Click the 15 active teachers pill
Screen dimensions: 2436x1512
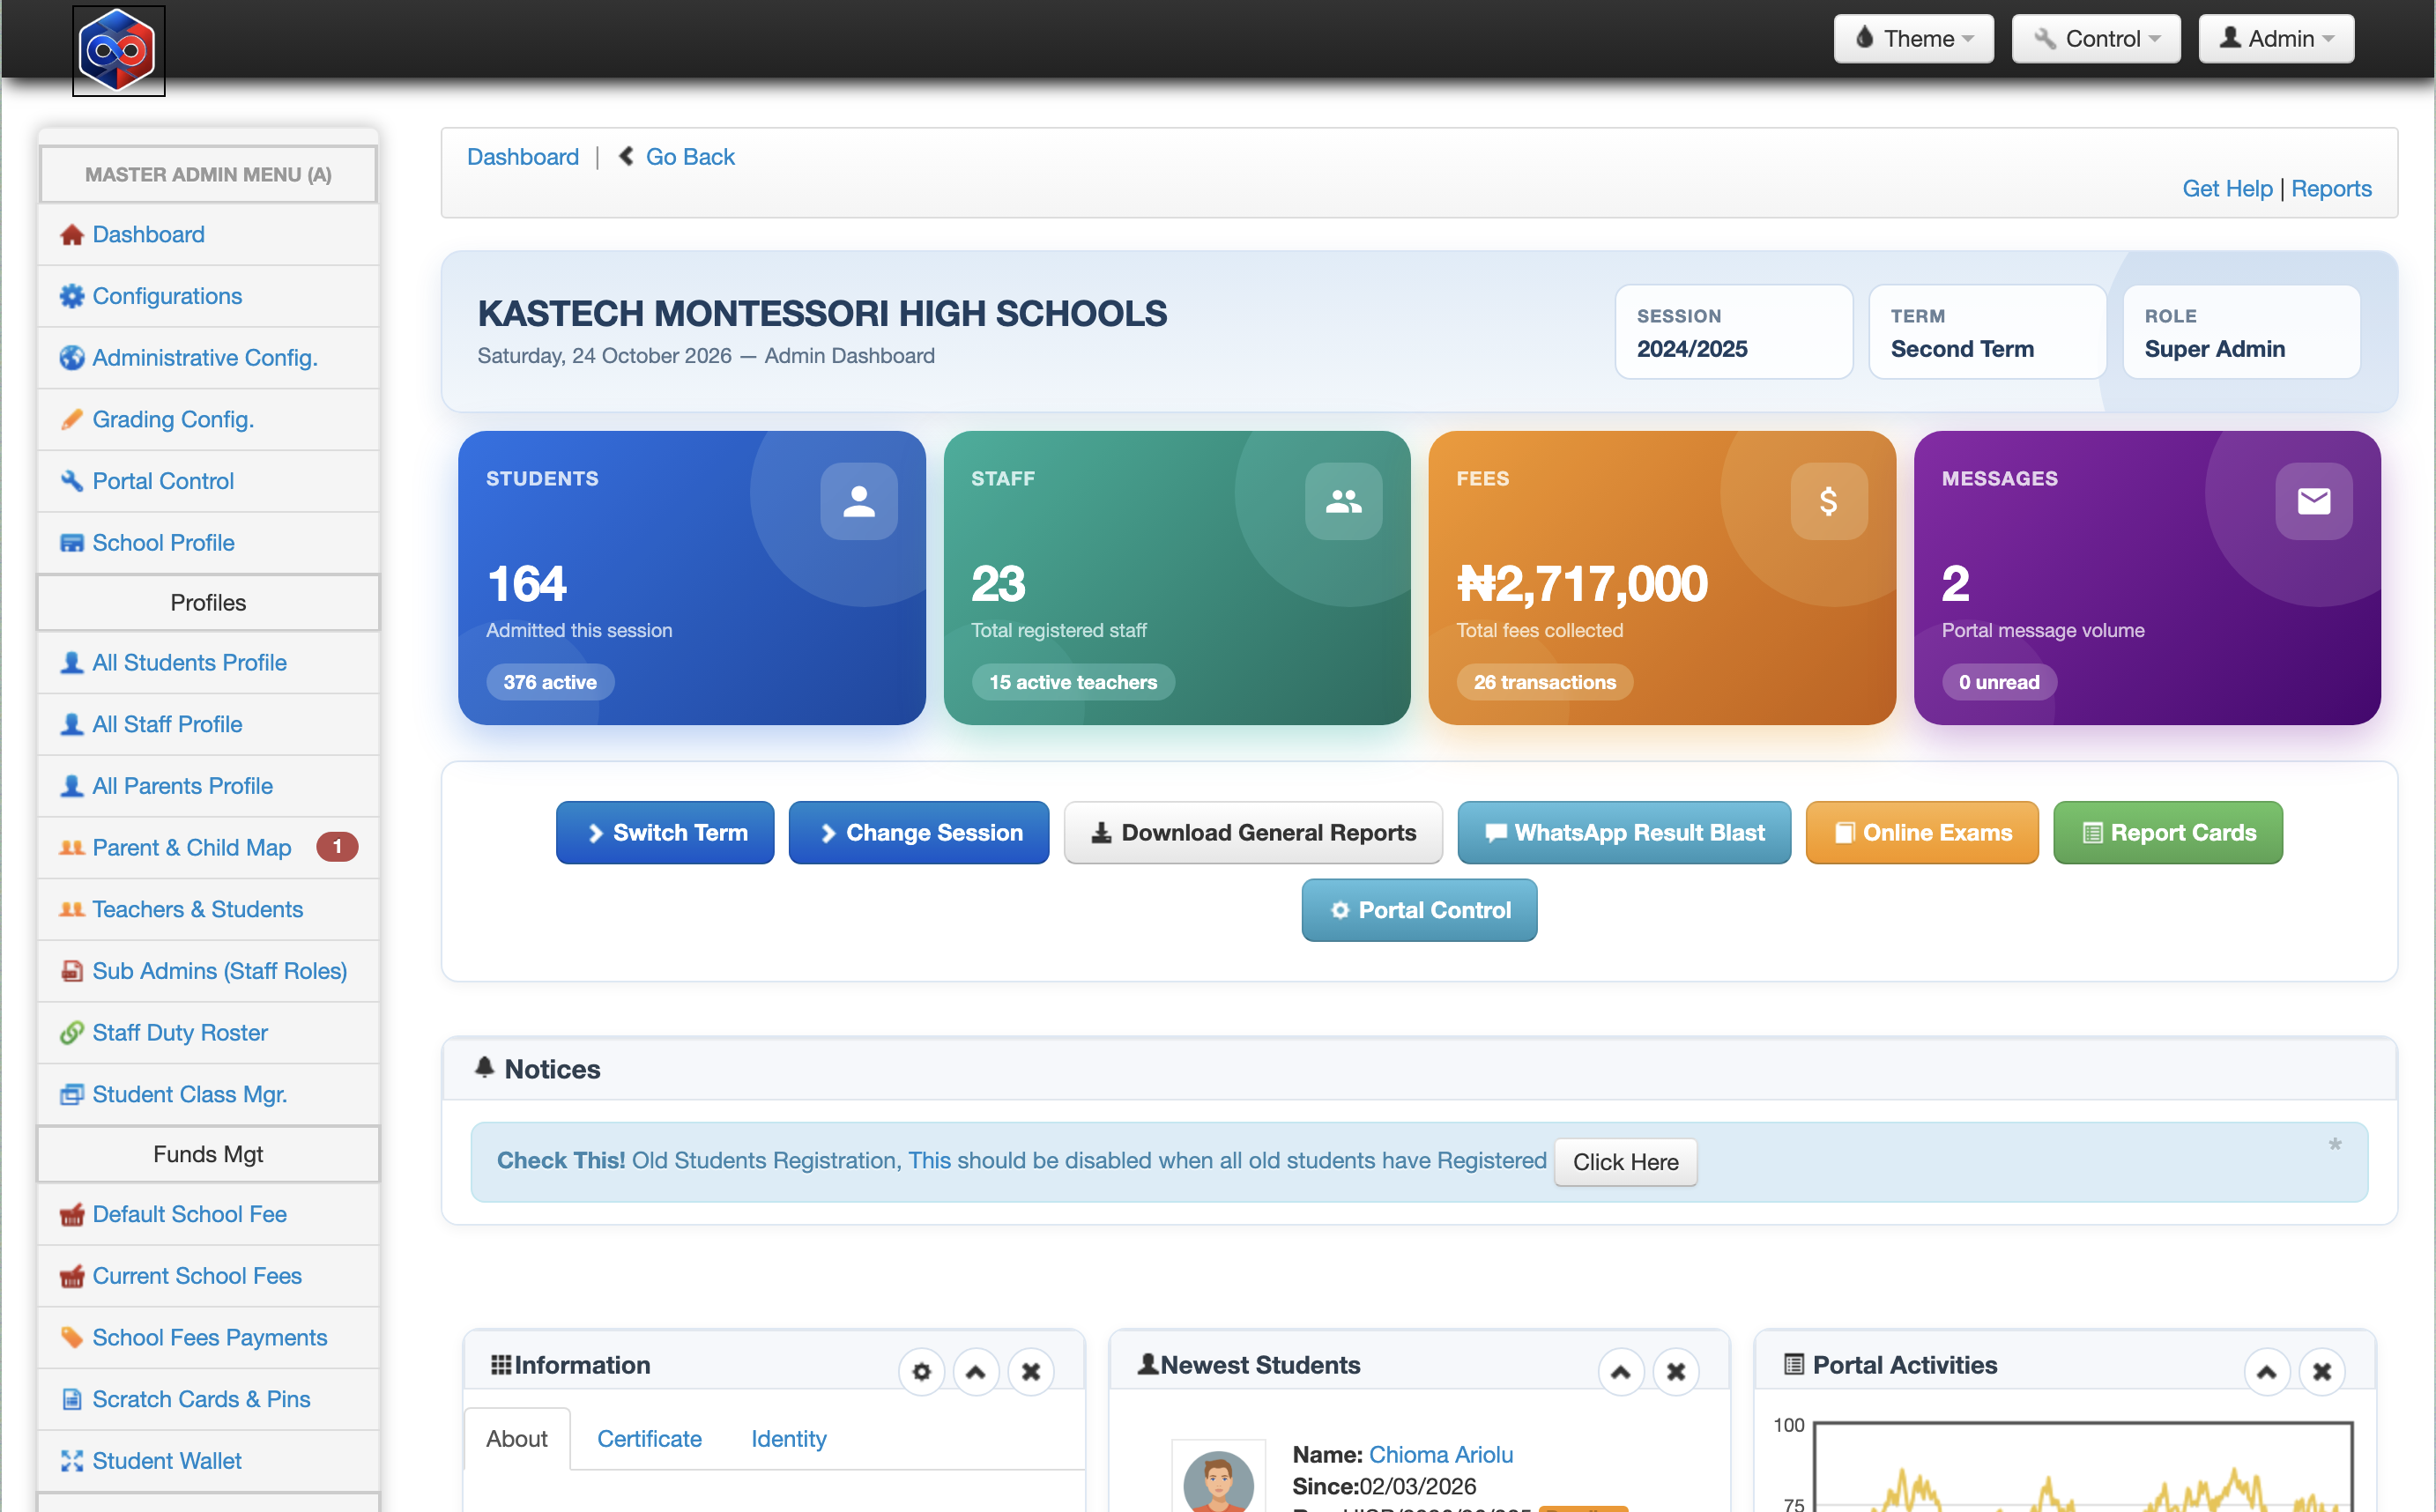click(x=1073, y=683)
